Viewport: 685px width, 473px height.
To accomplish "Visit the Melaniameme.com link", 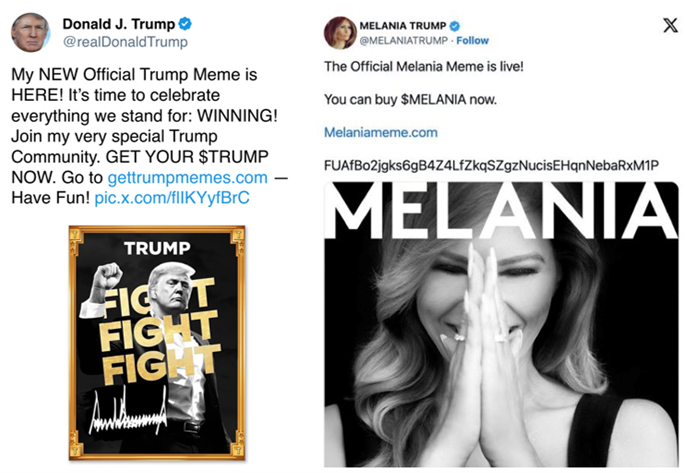I will click(381, 132).
